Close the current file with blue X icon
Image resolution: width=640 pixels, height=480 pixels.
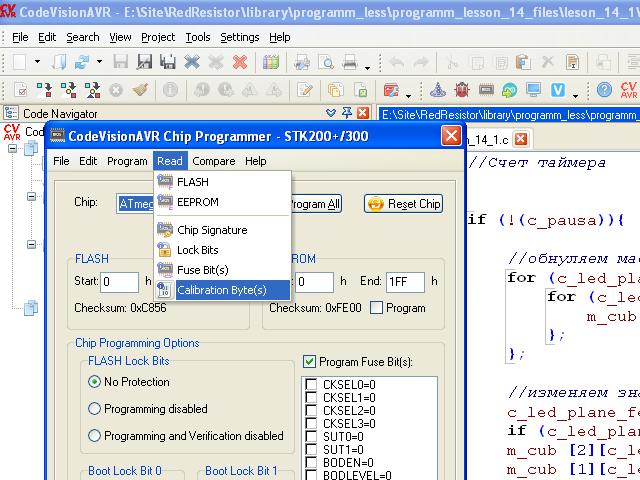click(x=191, y=62)
